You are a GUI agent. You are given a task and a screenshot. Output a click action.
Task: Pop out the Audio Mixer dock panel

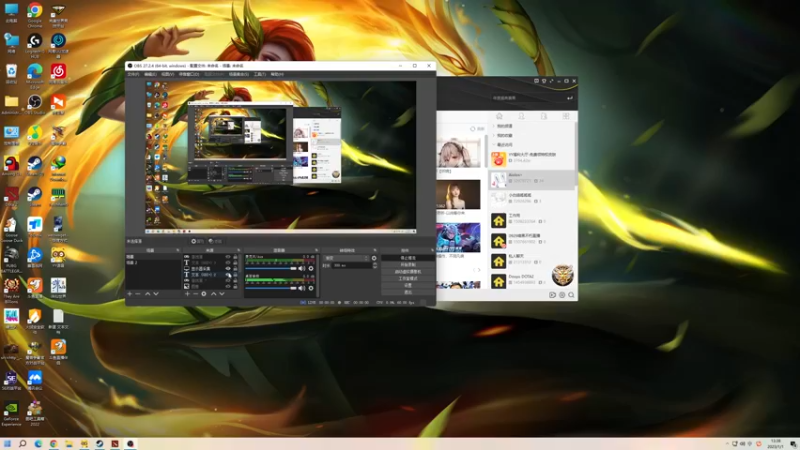316,250
